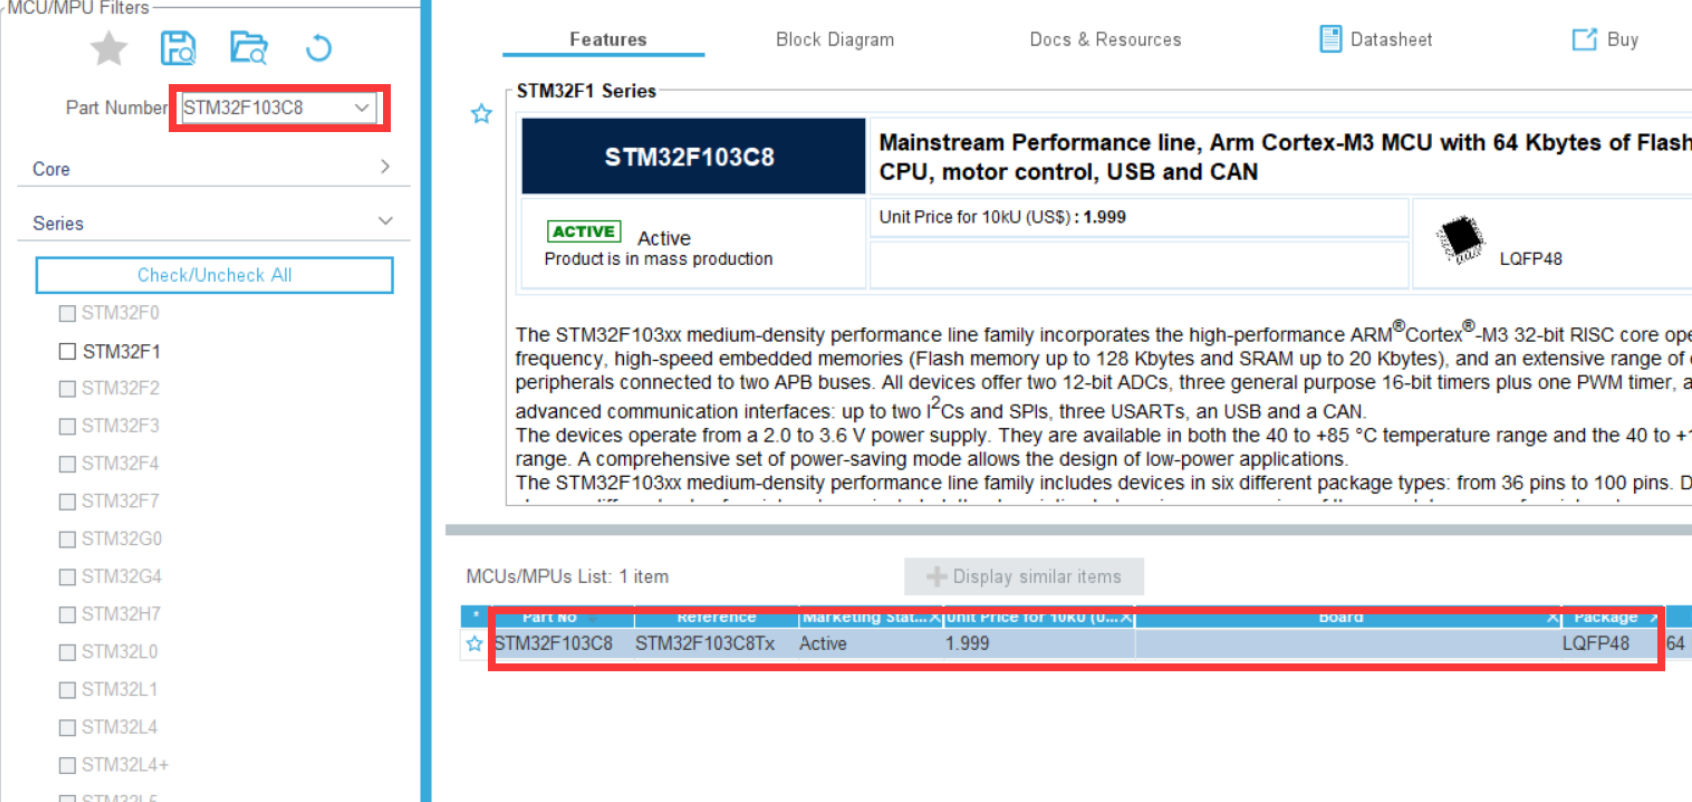Sort list by Reference column header
Viewport: 1692px width, 802px height.
[x=716, y=617]
